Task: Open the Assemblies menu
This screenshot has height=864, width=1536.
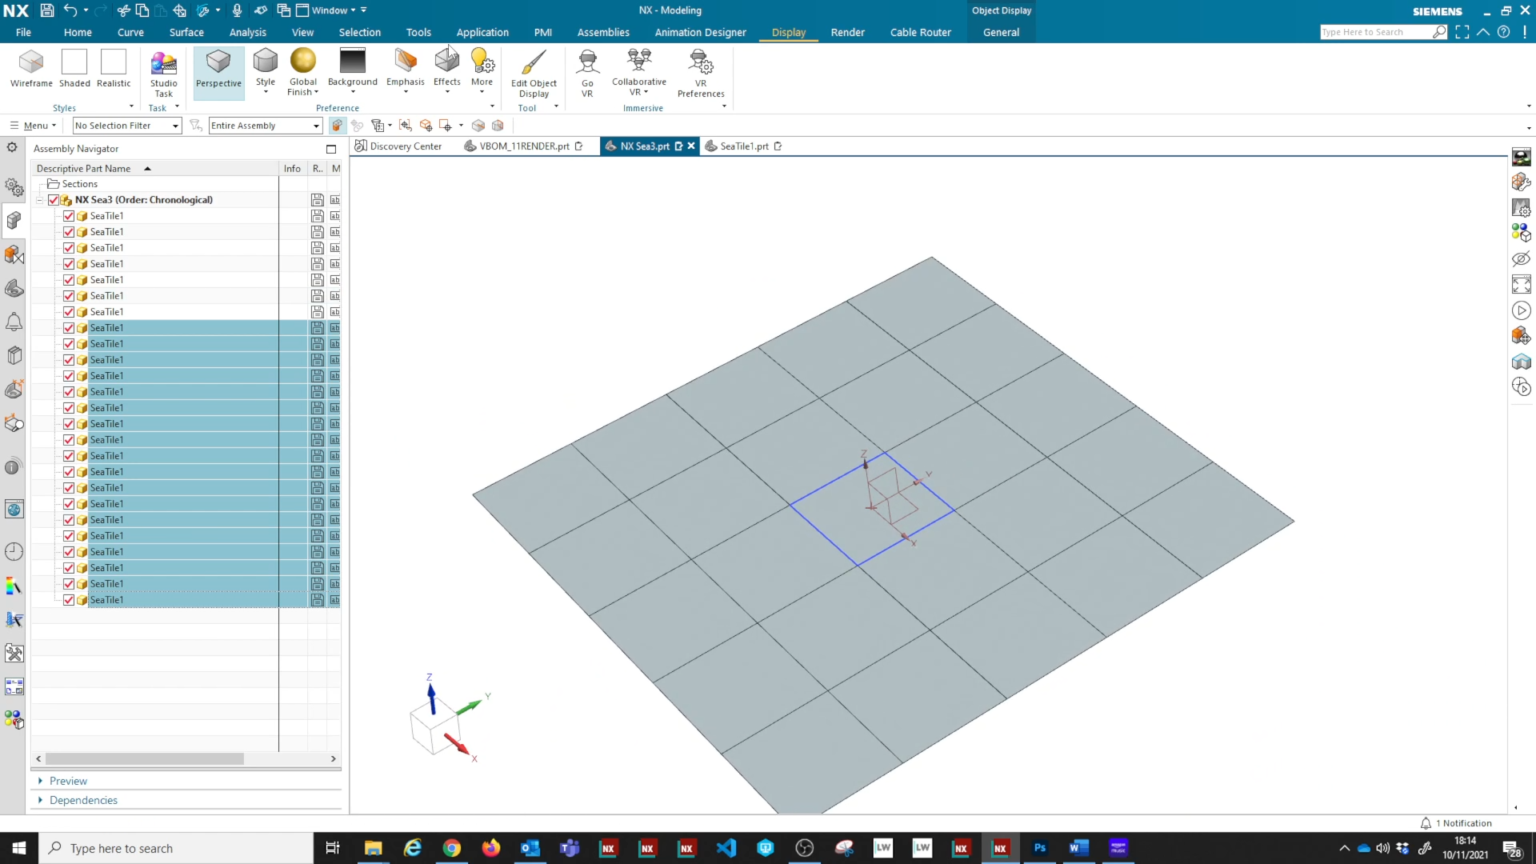Action: (602, 32)
